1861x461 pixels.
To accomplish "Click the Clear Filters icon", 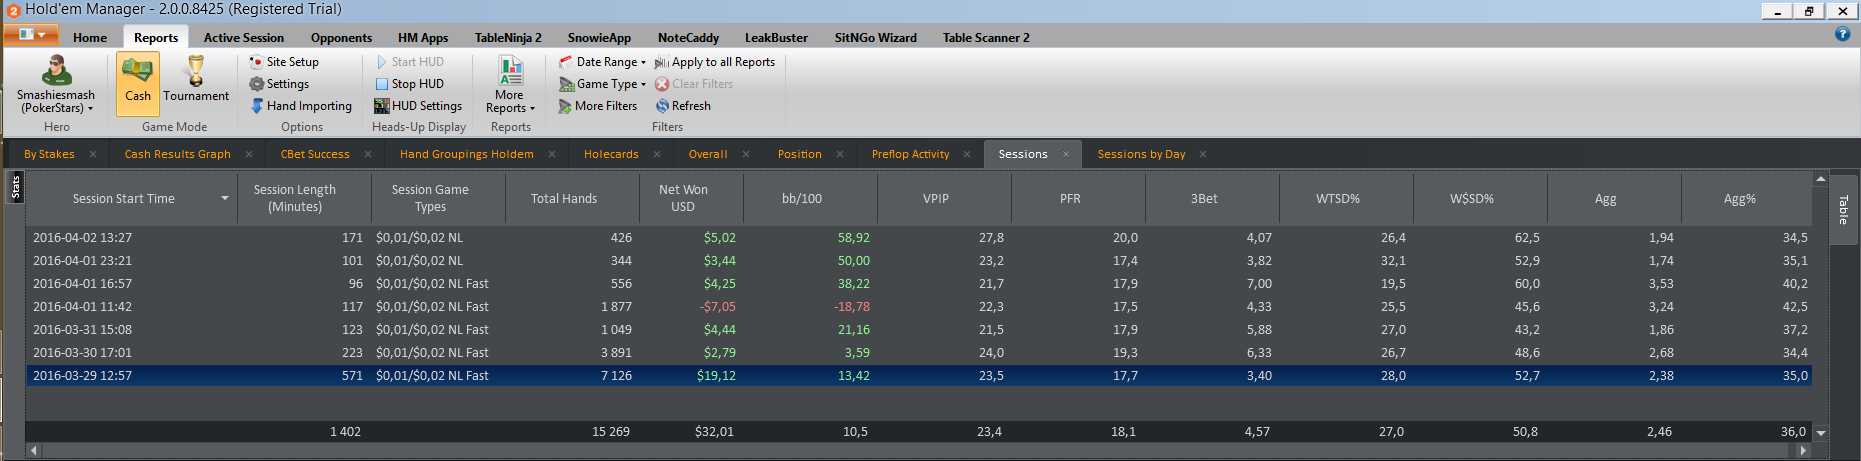I will click(x=661, y=84).
